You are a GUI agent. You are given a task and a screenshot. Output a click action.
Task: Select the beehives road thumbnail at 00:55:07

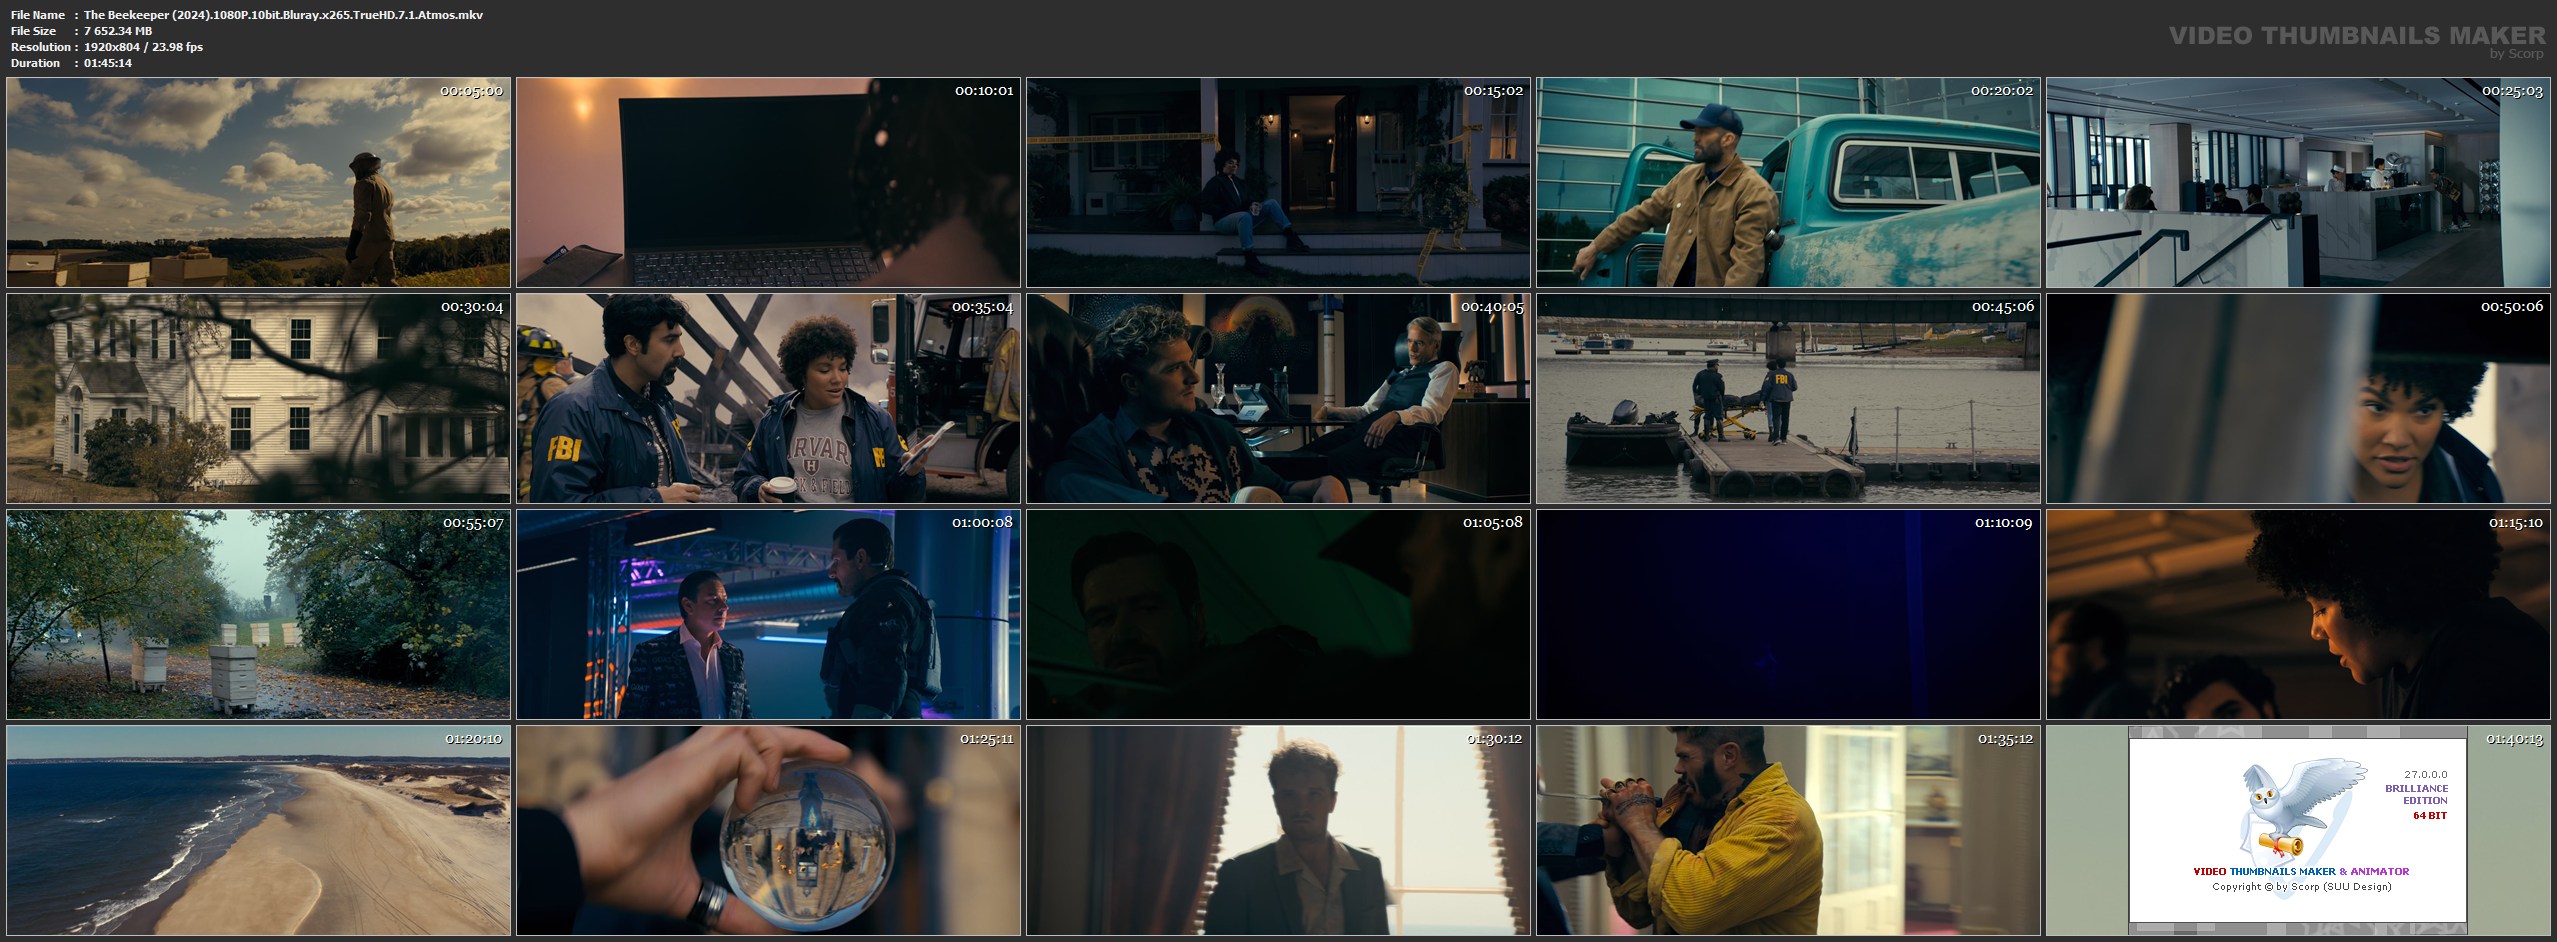point(258,614)
